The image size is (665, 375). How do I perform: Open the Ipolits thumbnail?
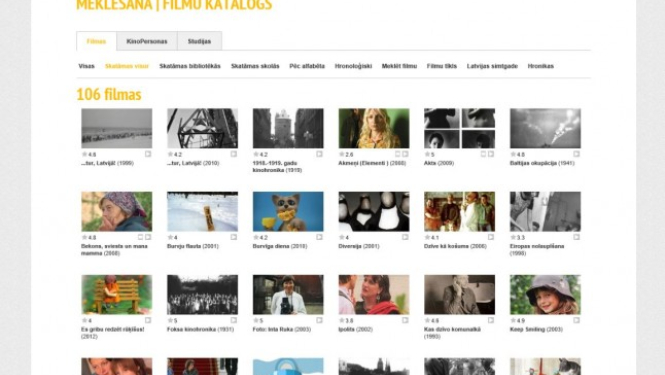point(374,294)
